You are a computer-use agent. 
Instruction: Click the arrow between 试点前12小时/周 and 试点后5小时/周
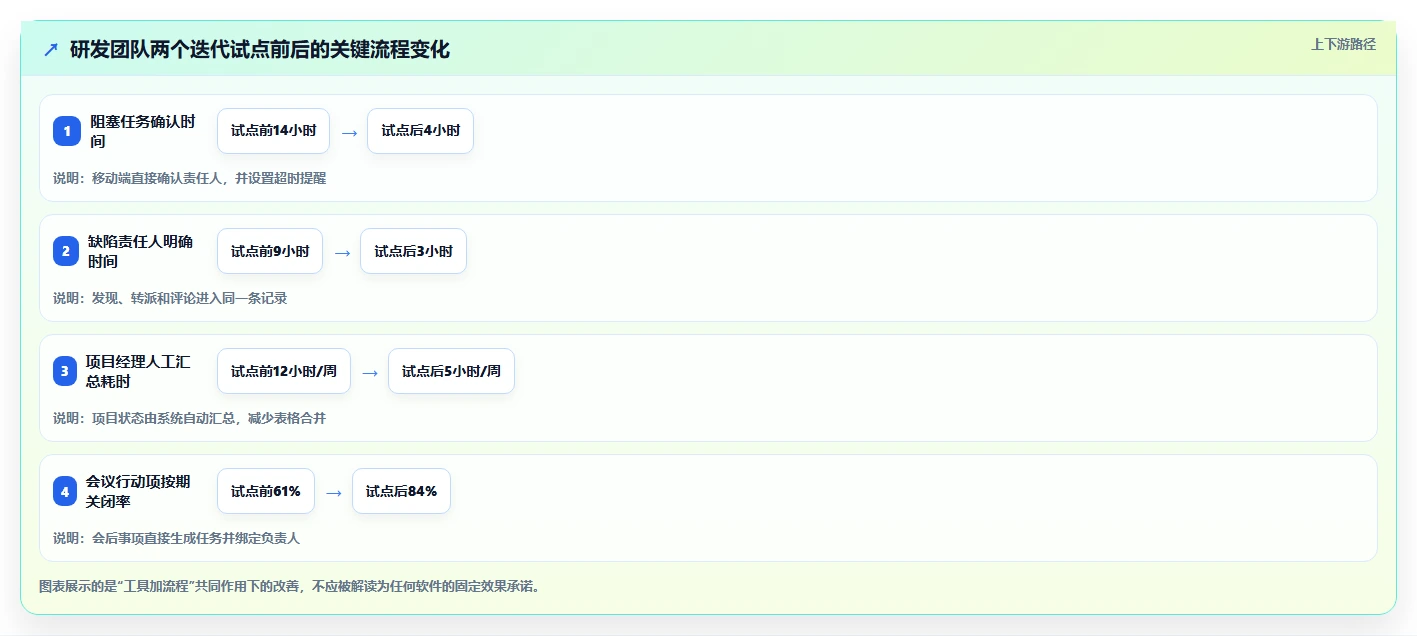pos(370,372)
